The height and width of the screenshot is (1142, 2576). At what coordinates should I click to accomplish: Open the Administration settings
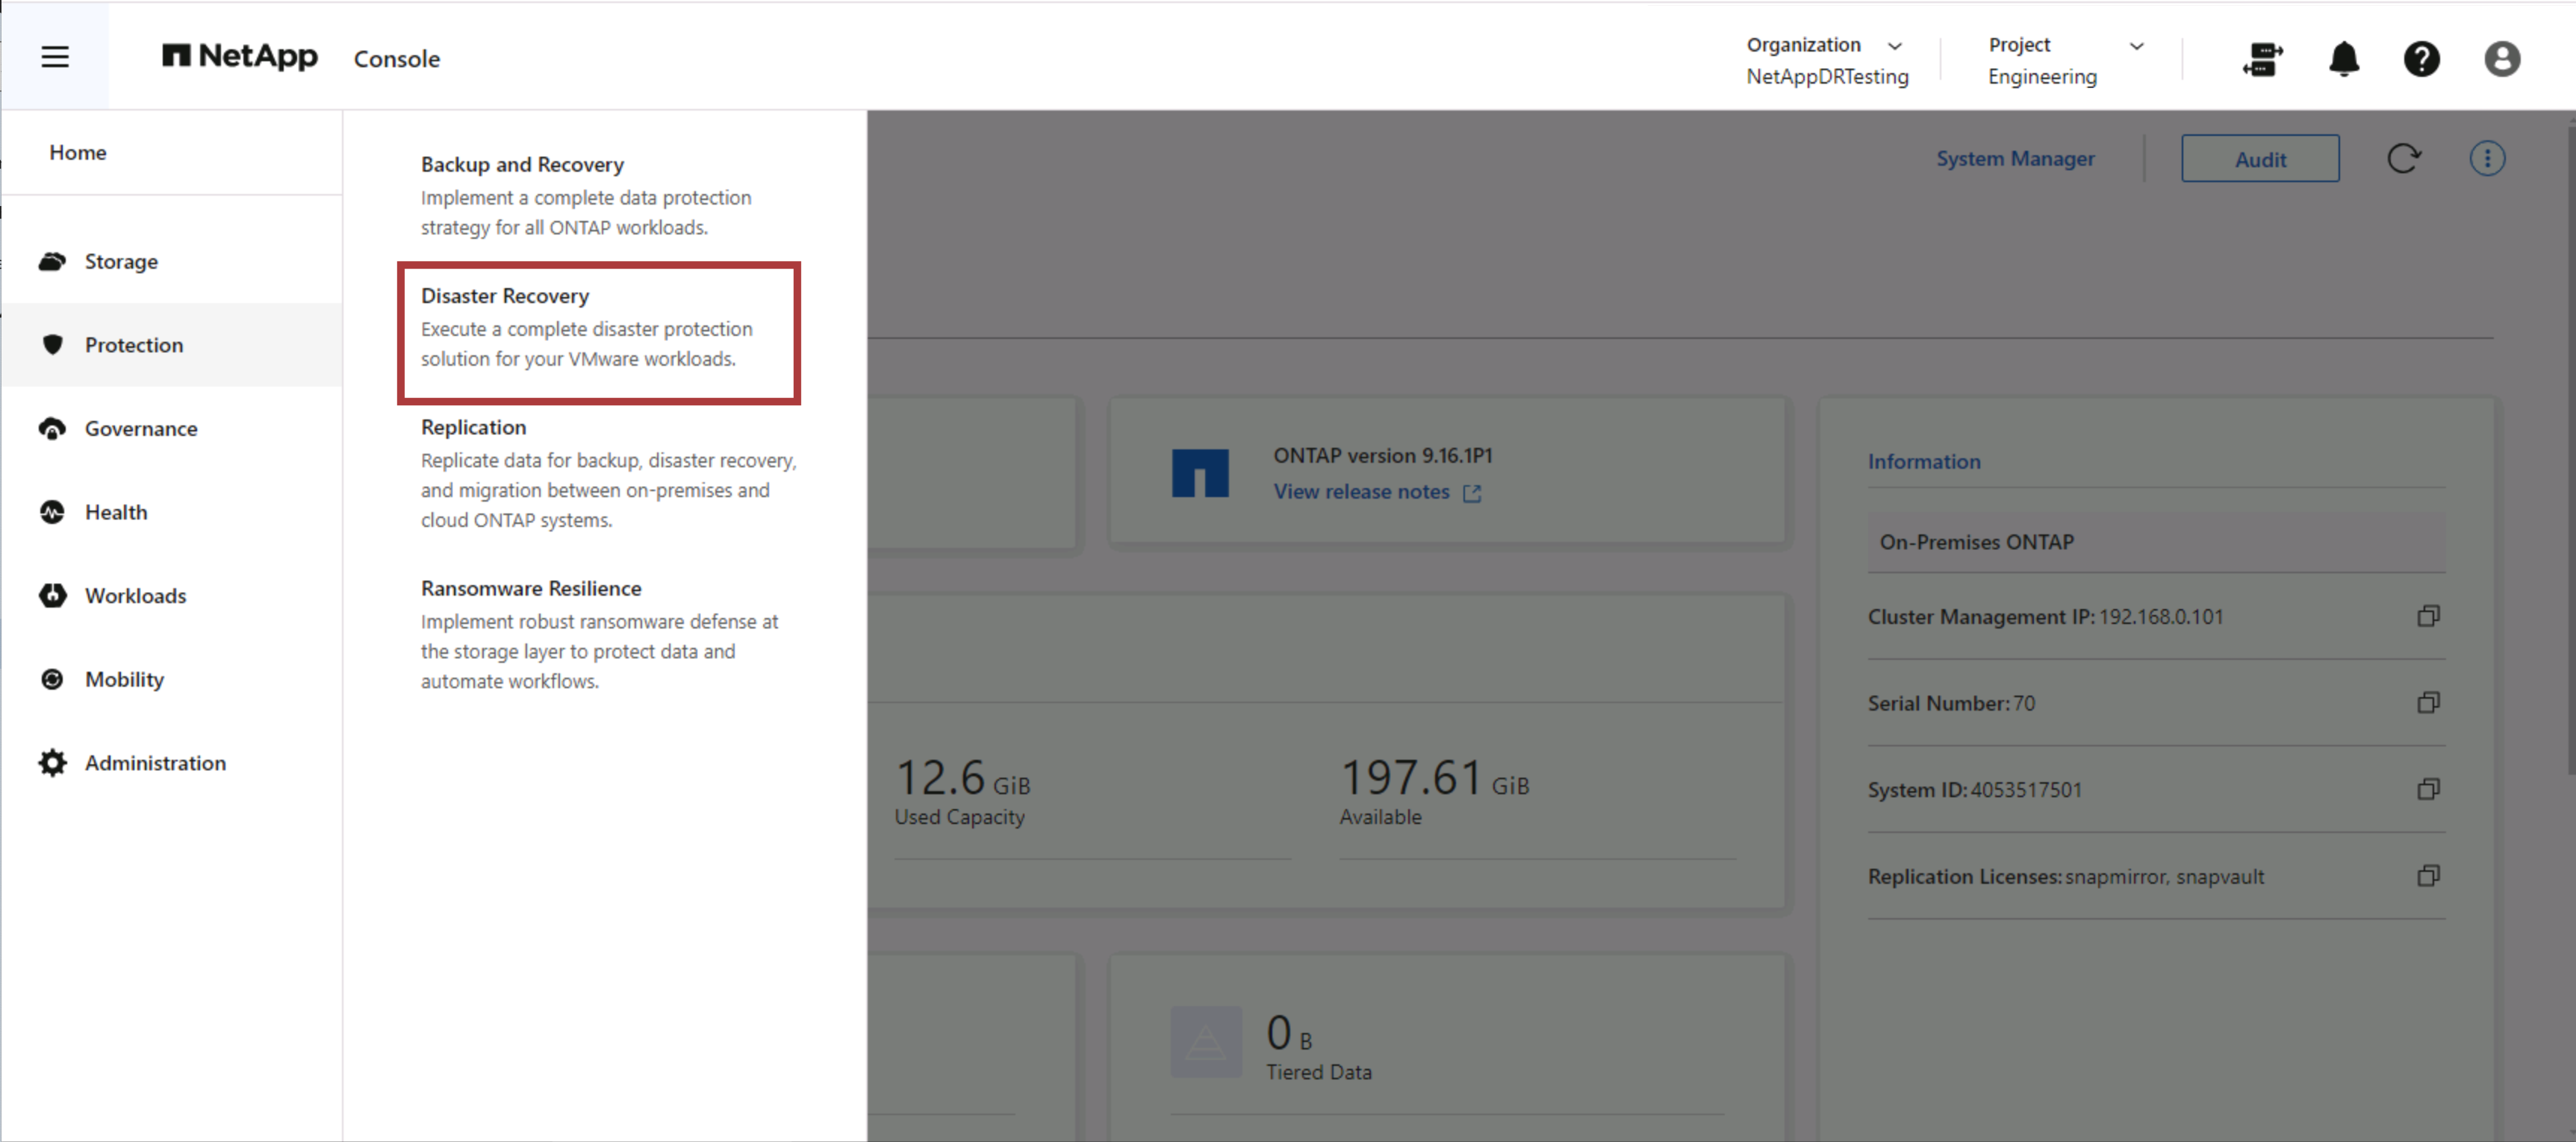155,762
